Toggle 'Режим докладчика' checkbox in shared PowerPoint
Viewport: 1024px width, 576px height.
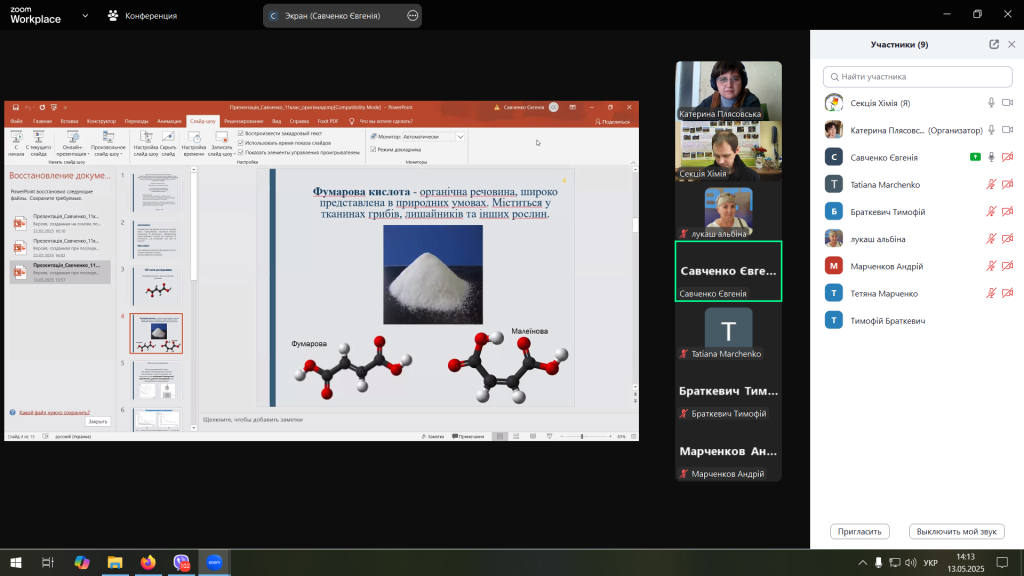(373, 149)
